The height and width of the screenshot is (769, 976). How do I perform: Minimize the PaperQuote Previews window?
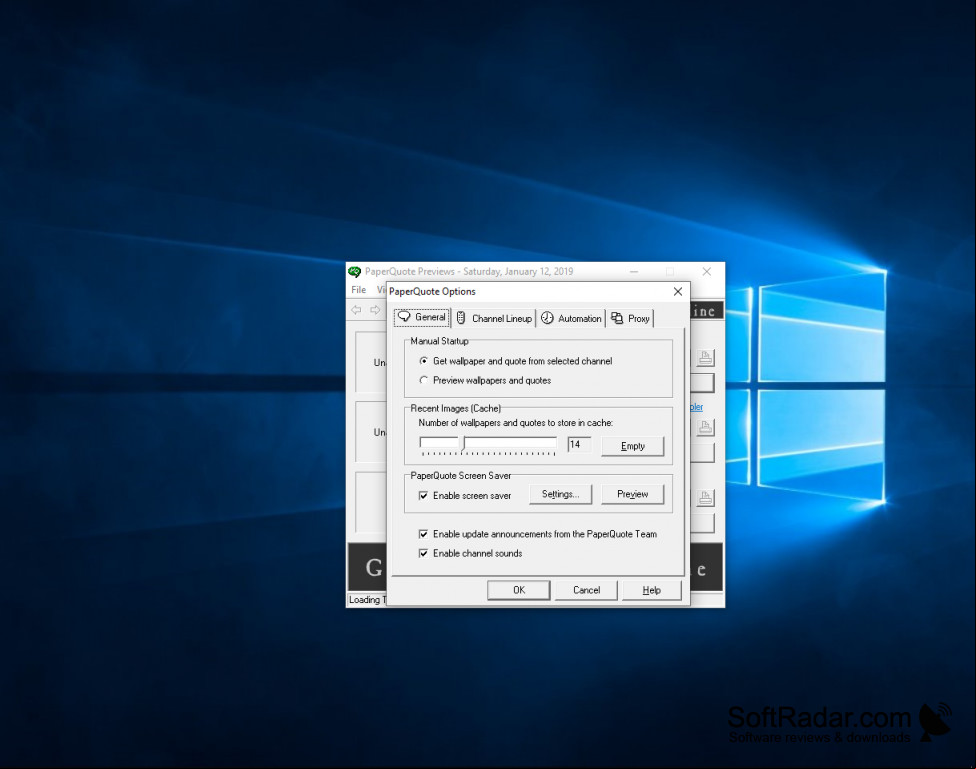[634, 271]
